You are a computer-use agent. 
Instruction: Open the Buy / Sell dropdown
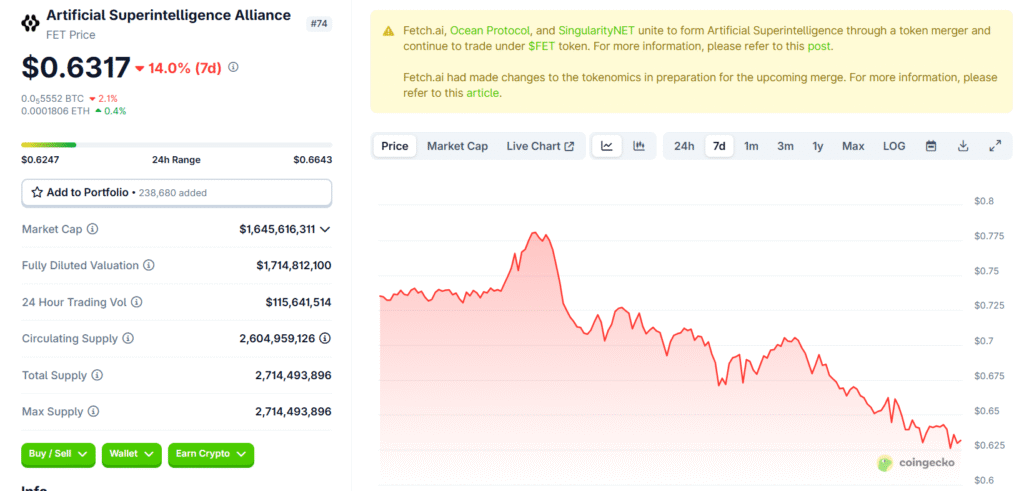[x=58, y=454]
